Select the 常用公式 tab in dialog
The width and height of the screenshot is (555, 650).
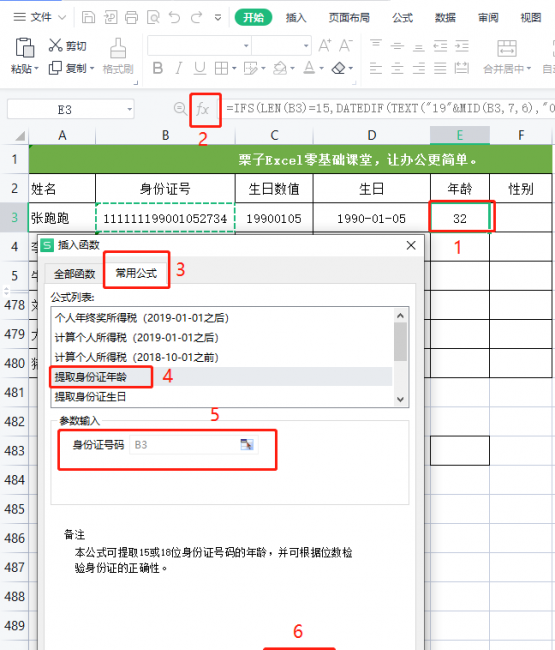[x=136, y=273]
